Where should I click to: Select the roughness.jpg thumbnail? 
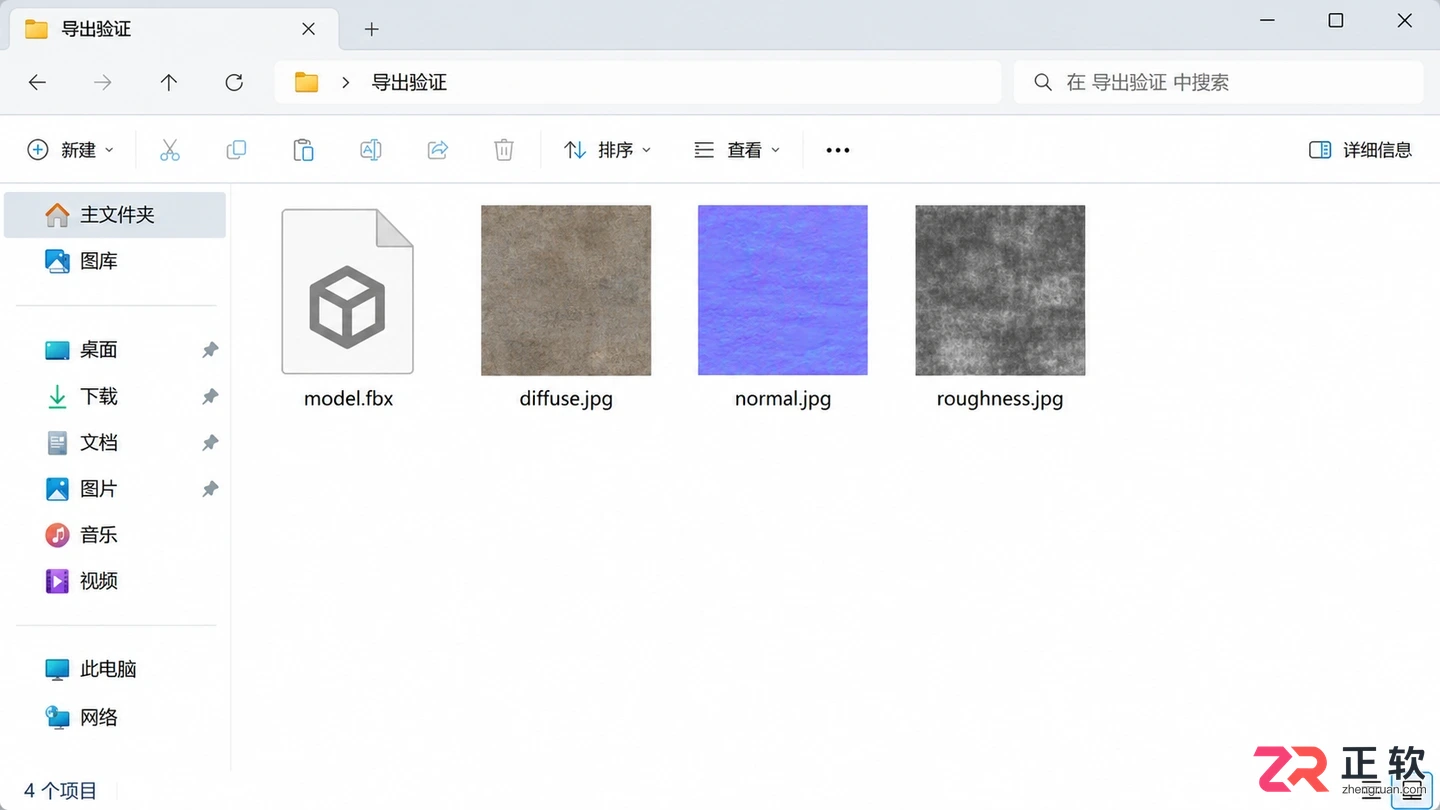tap(1000, 291)
